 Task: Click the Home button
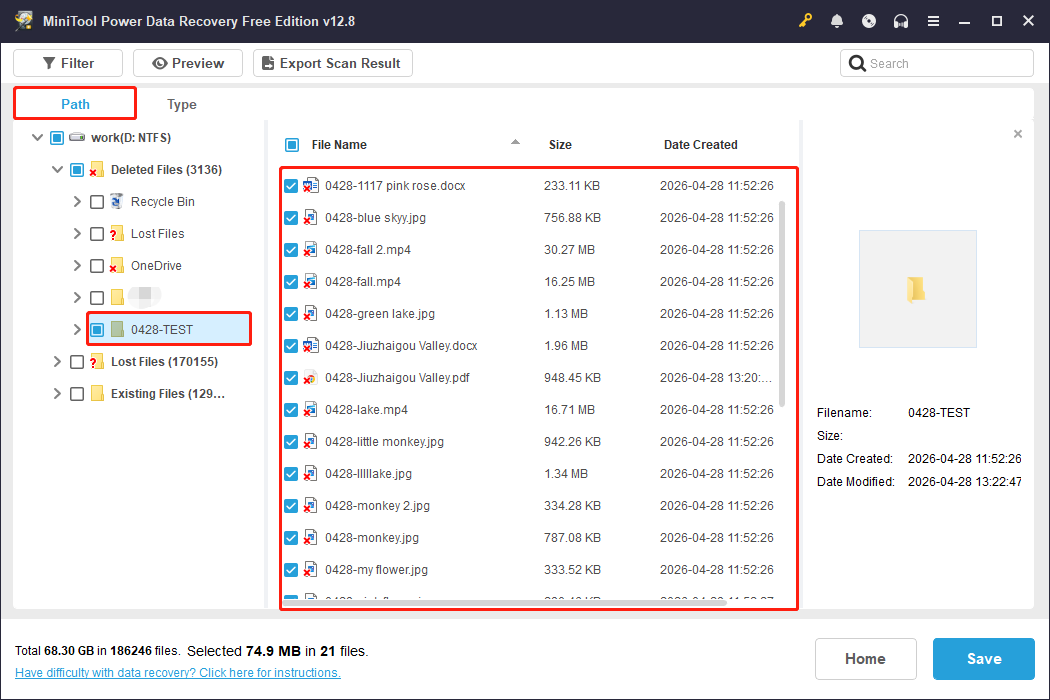(x=865, y=658)
